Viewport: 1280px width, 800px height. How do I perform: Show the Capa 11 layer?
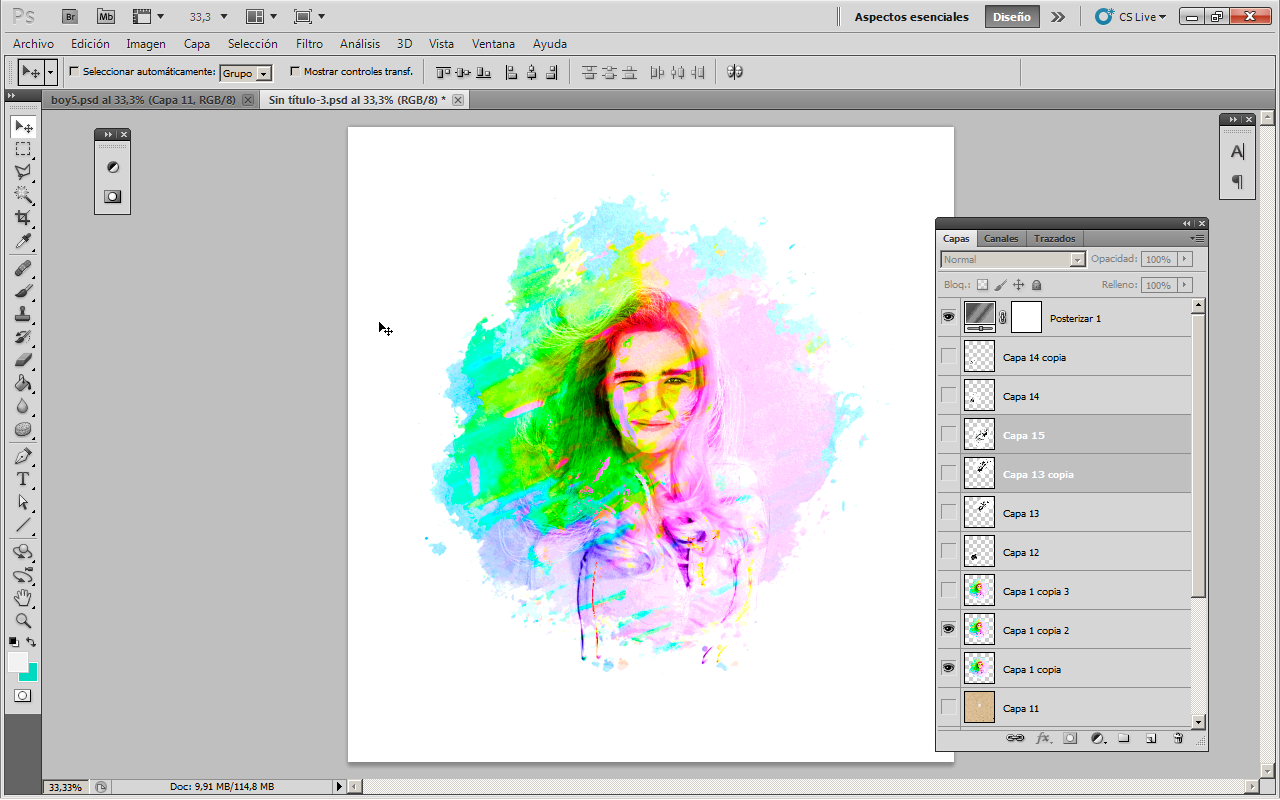pos(948,707)
